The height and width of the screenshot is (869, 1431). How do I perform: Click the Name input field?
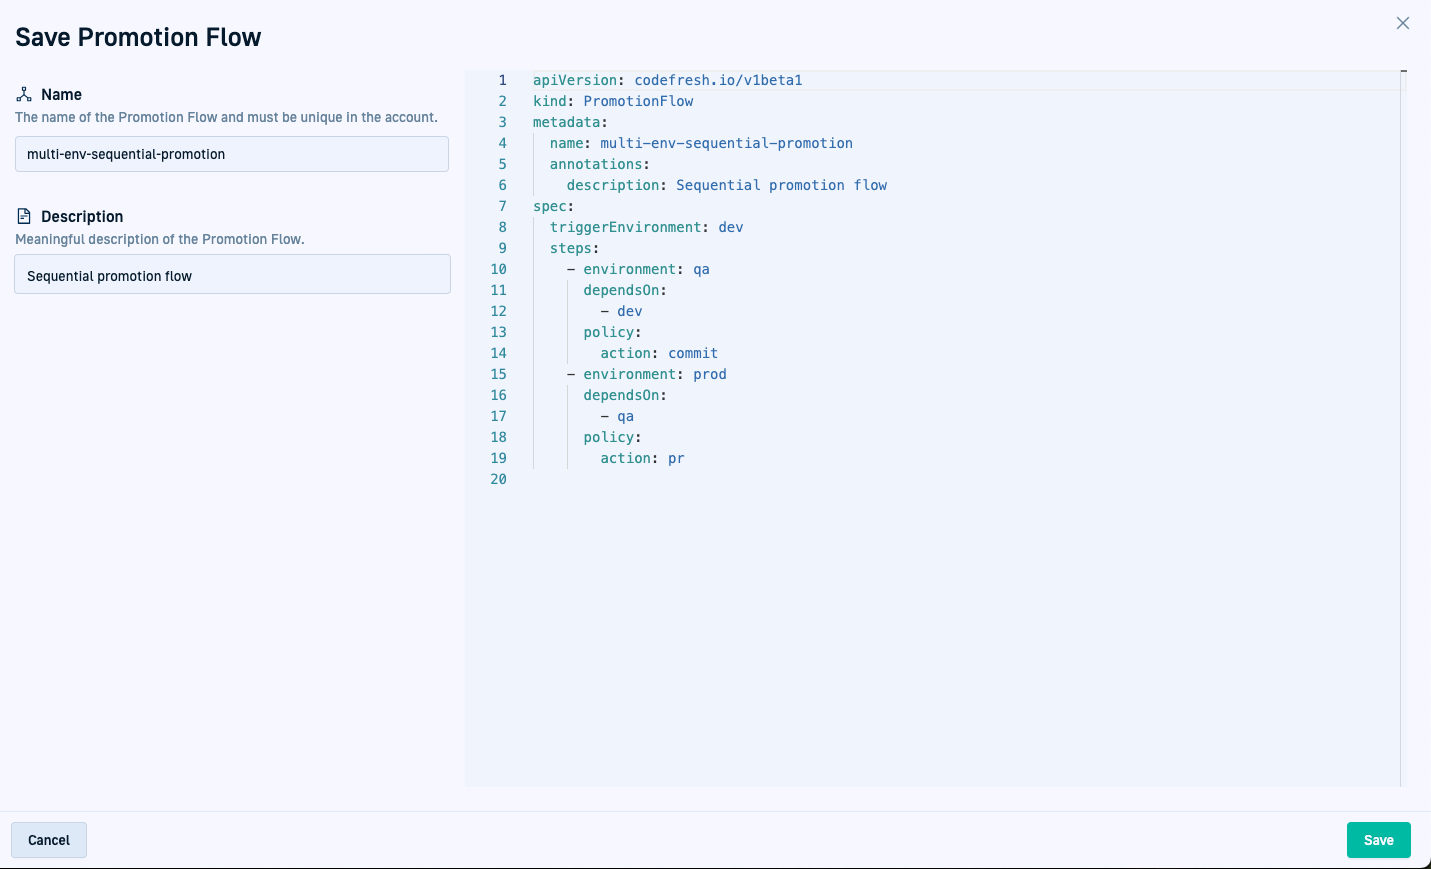tap(232, 154)
